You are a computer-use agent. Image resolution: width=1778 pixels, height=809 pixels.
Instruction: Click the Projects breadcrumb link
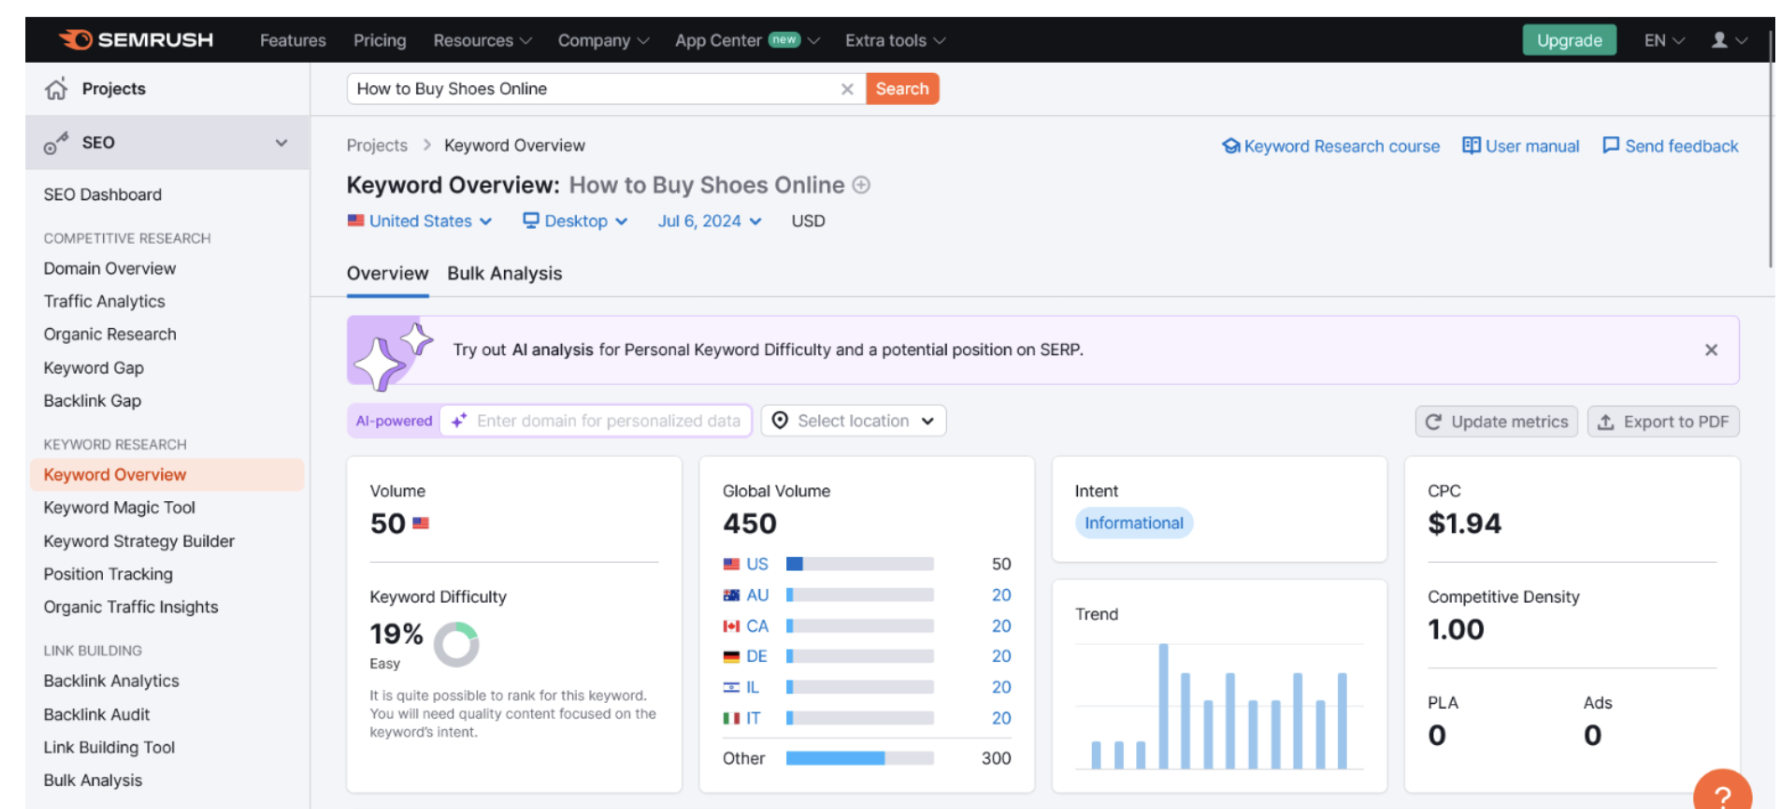pyautogui.click(x=377, y=146)
